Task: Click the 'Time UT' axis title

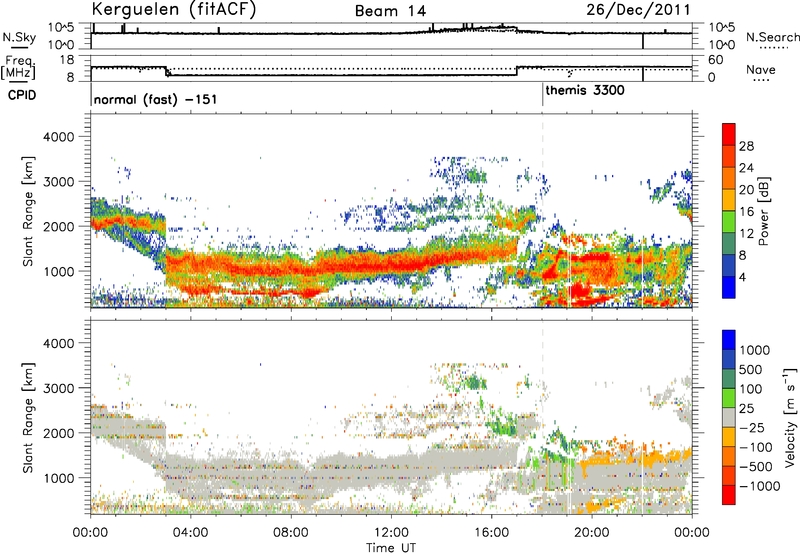Action: coord(391,548)
